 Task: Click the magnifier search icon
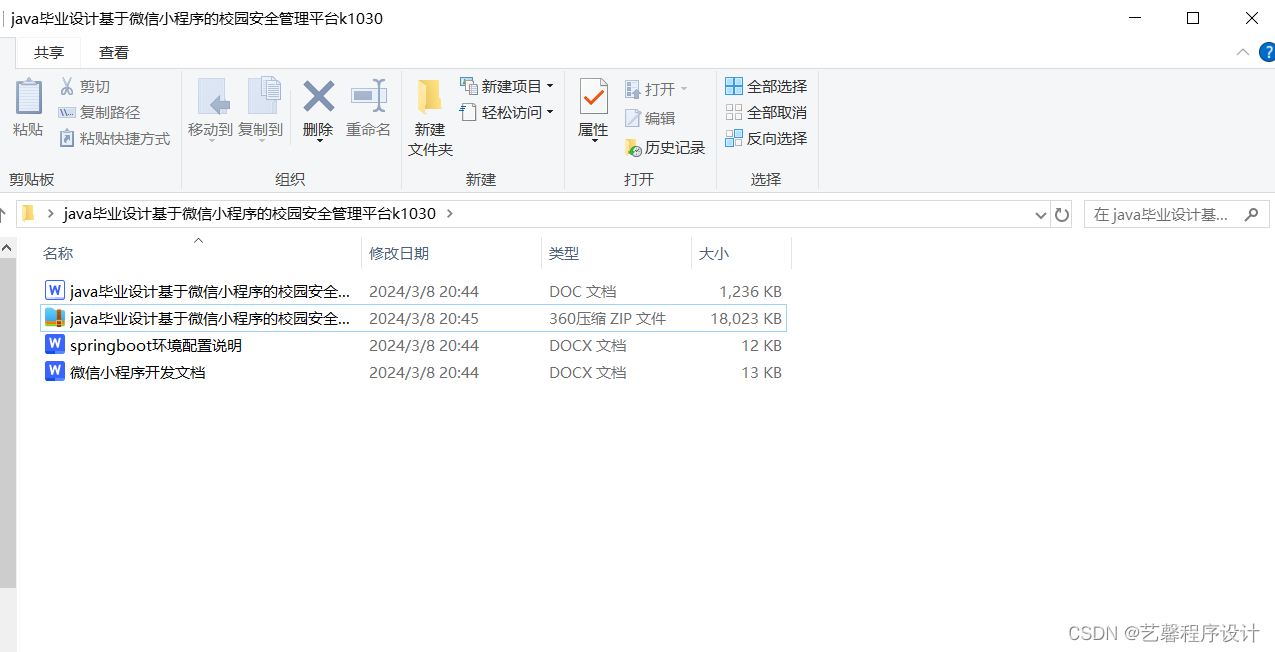click(1251, 214)
